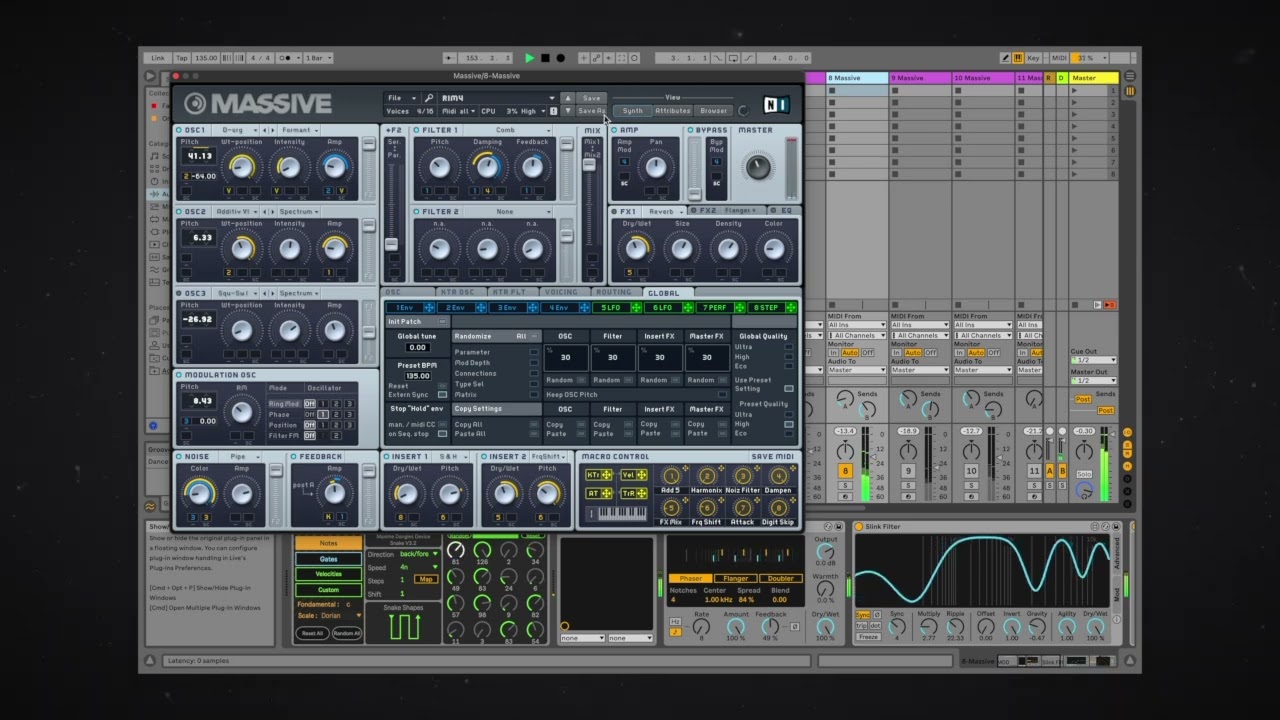
Task: Toggle OSC1 power button
Action: pyautogui.click(x=180, y=130)
